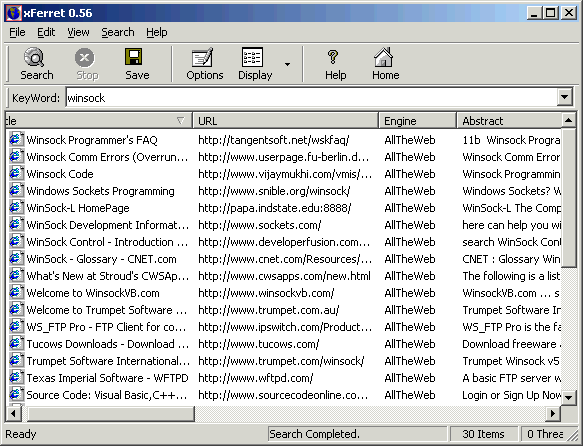Click abstract 'A basic FTP server' cell
The height and width of the screenshot is (446, 583).
click(512, 378)
